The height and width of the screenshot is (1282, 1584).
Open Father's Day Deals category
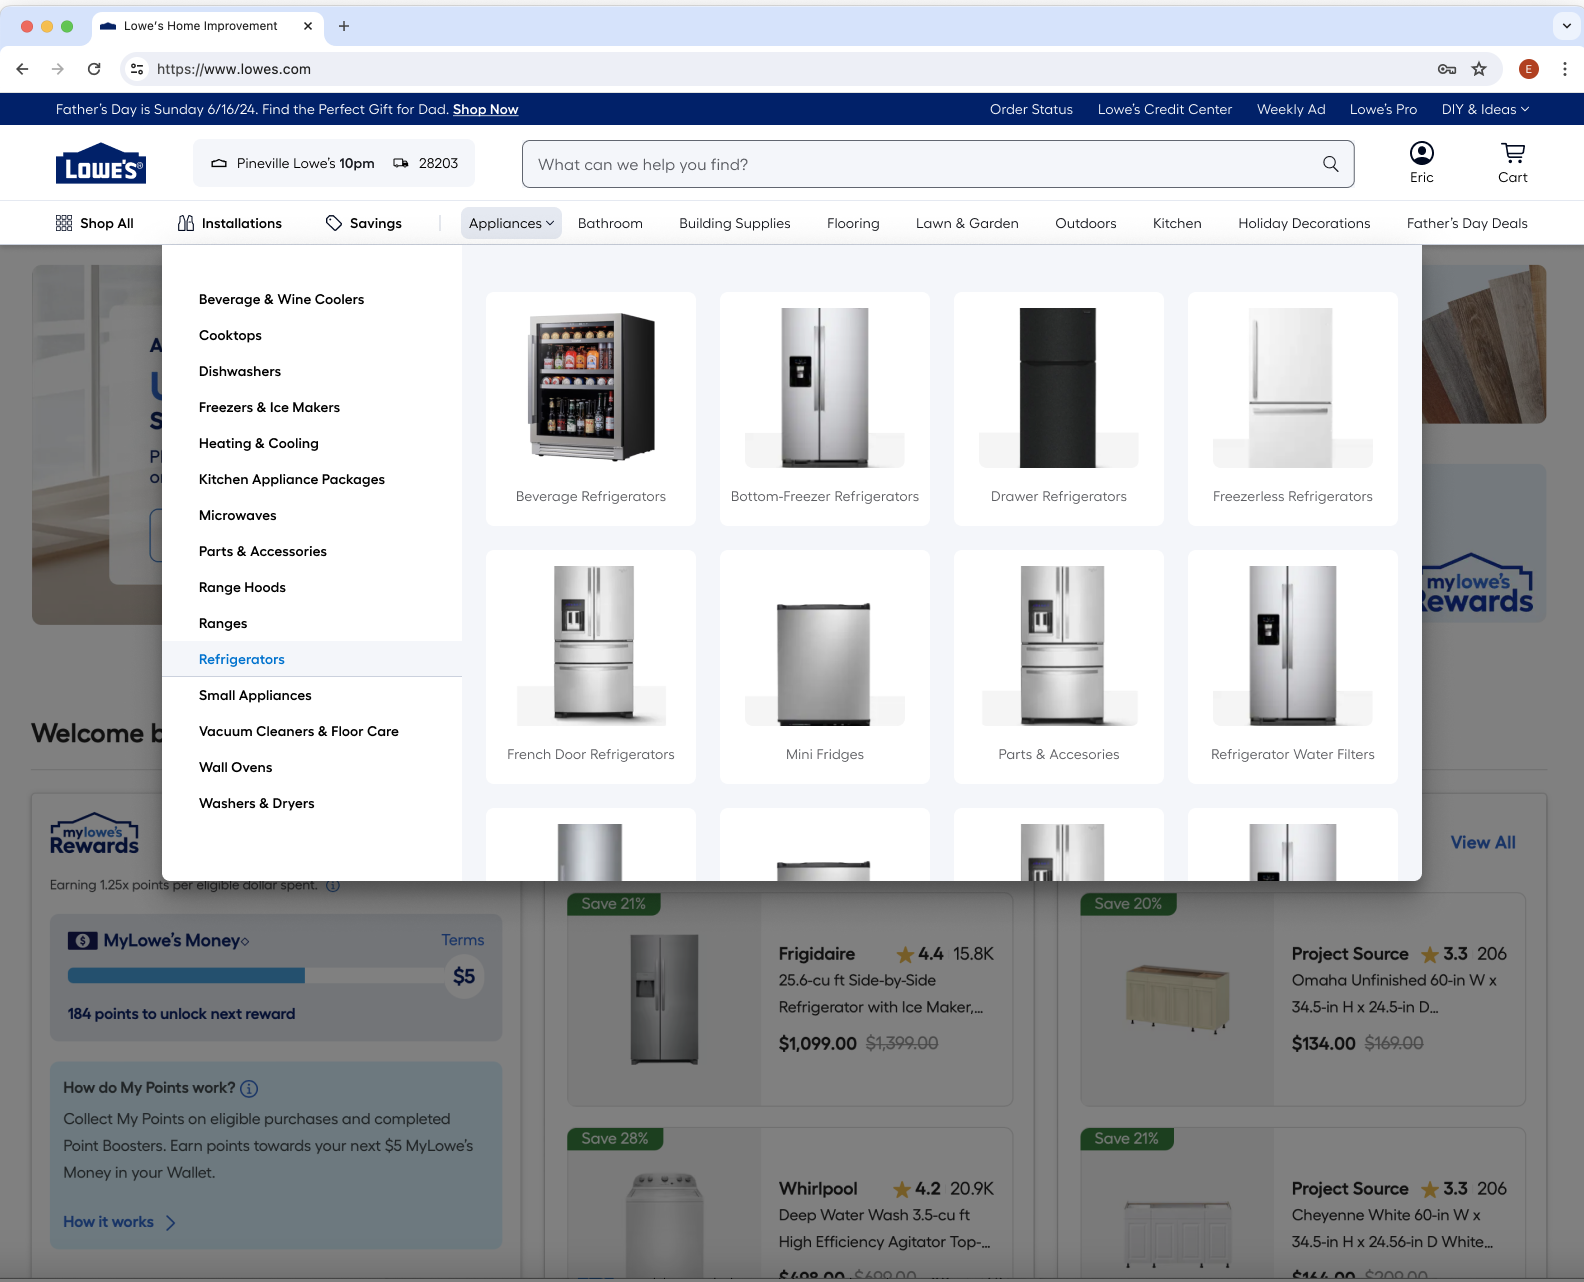click(x=1467, y=223)
